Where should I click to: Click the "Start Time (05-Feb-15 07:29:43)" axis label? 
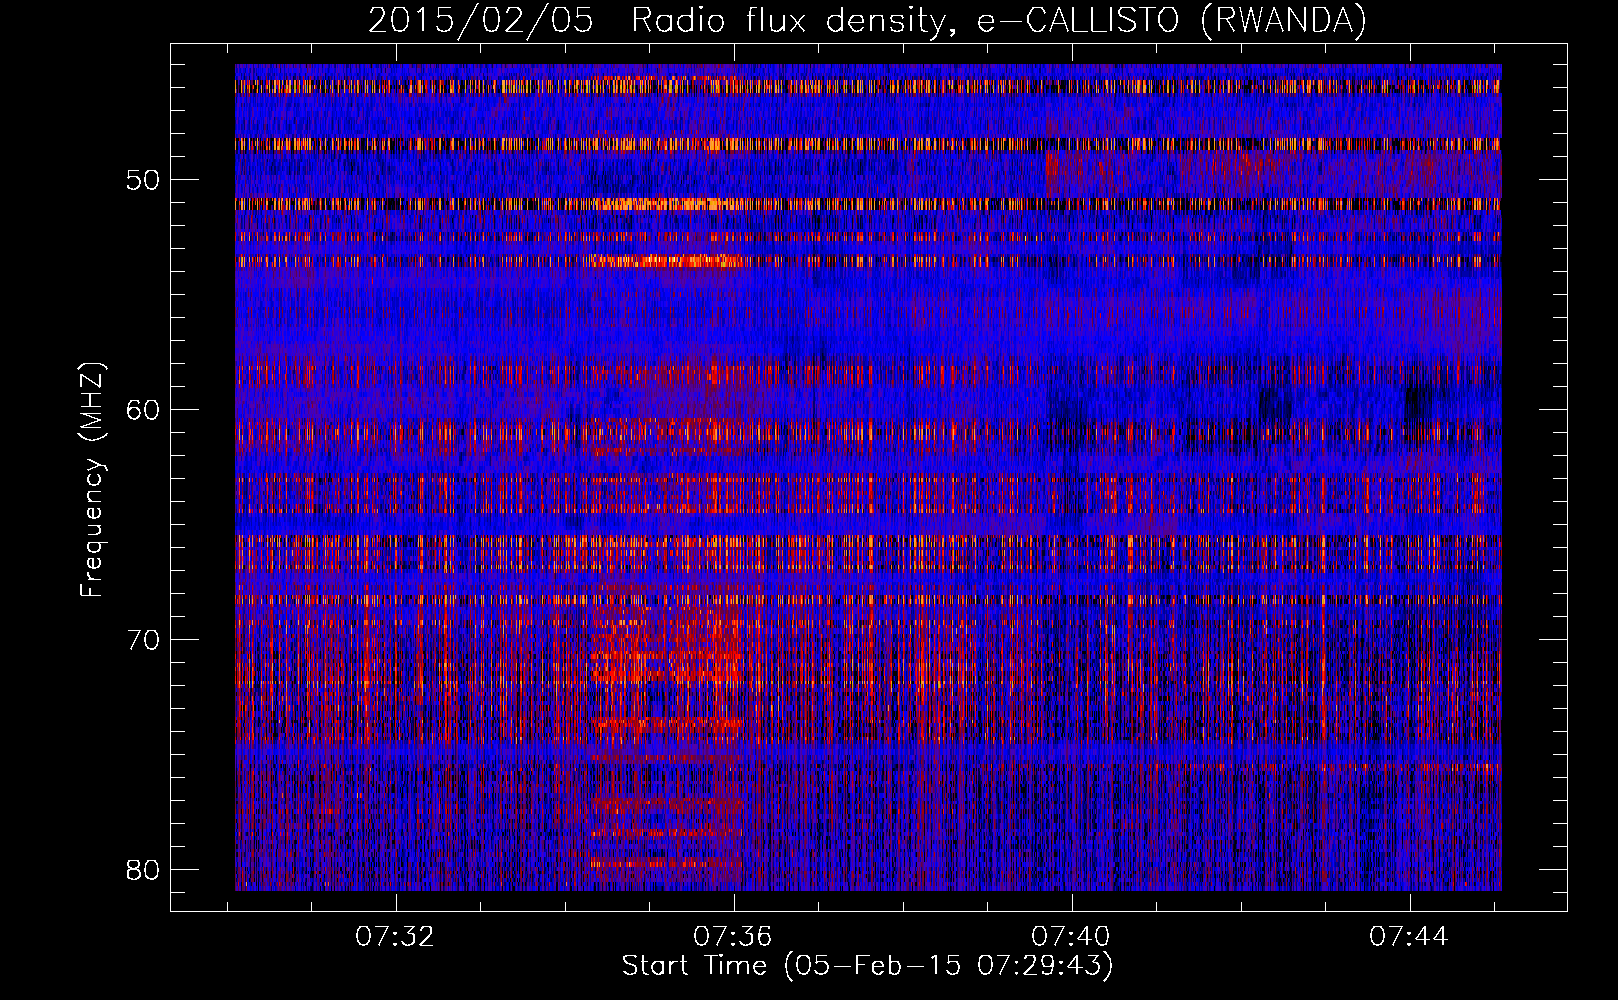(x=867, y=966)
